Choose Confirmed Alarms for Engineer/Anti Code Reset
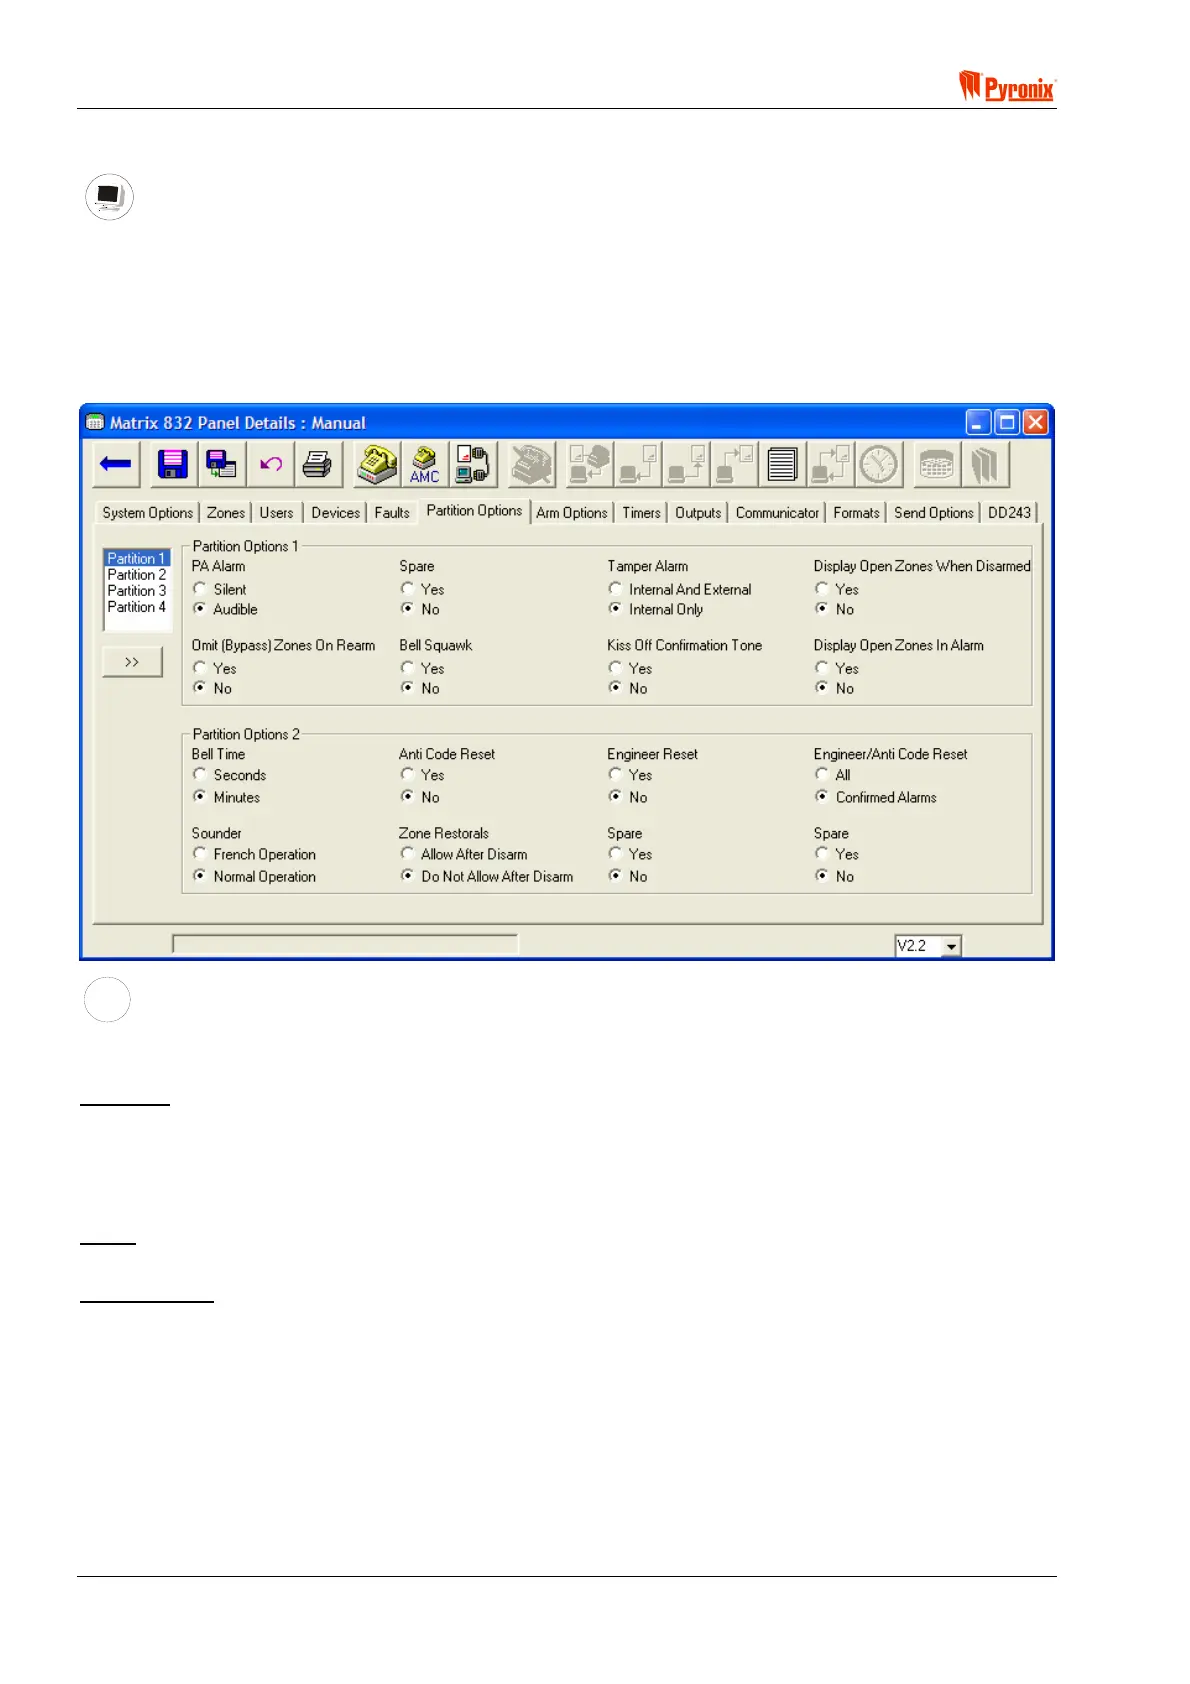The height and width of the screenshot is (1684, 1190). pos(822,797)
